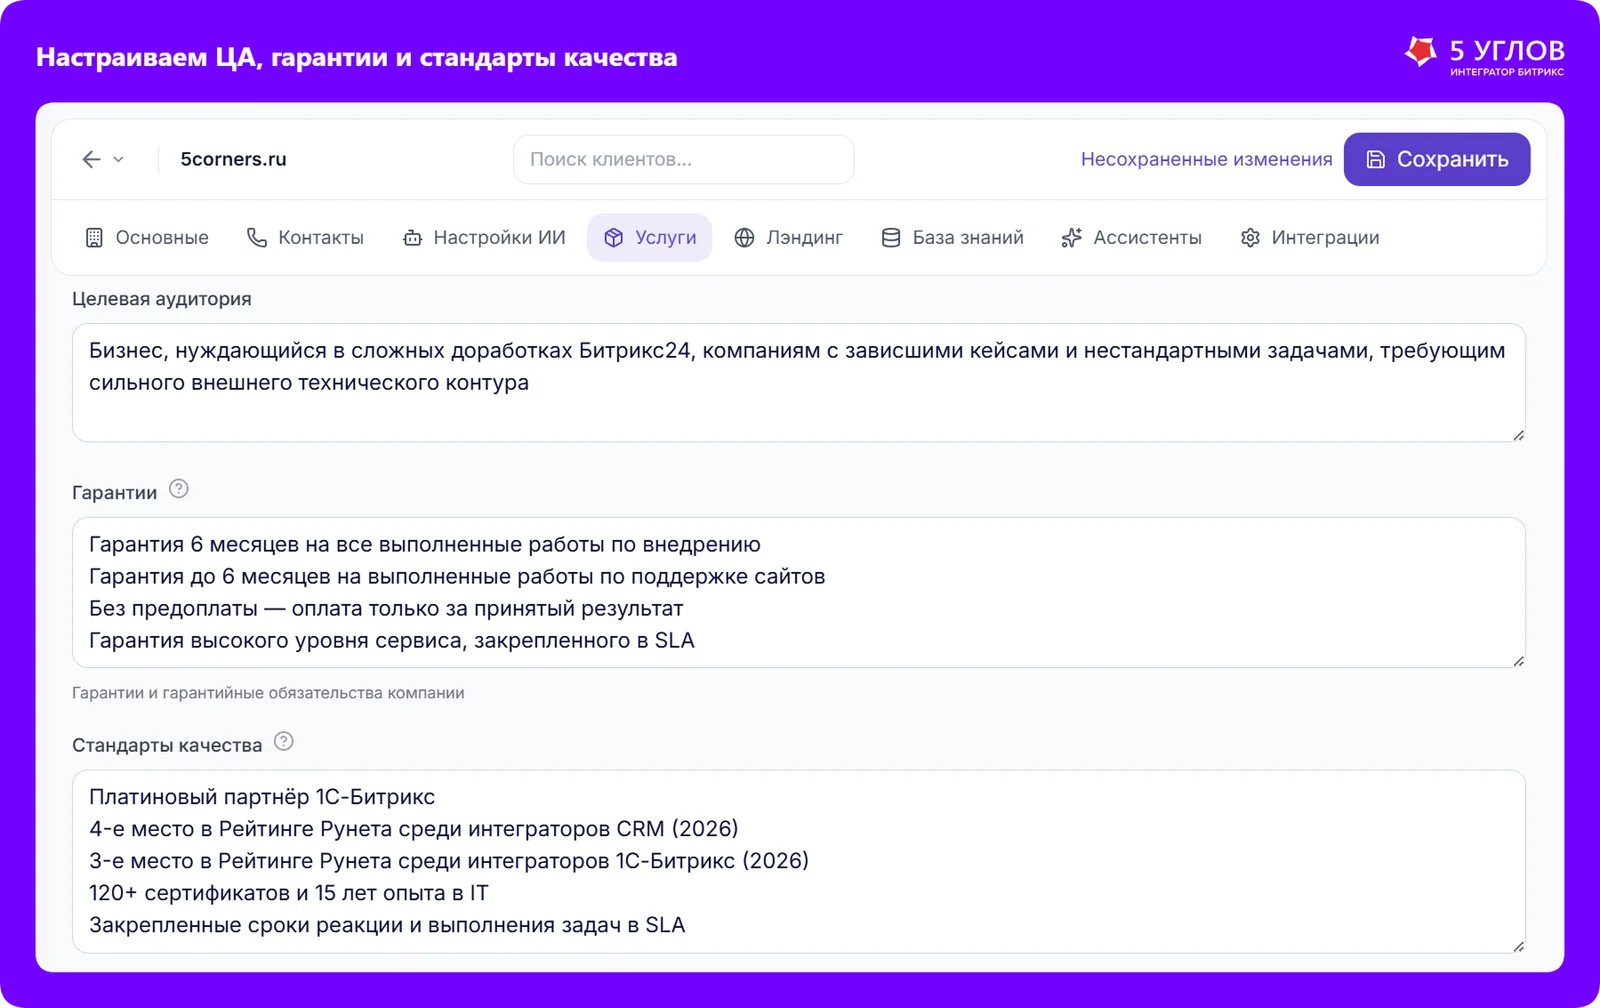The image size is (1600, 1008).
Task: Click the floppy disk icon in Сохранить
Action: pos(1376,159)
